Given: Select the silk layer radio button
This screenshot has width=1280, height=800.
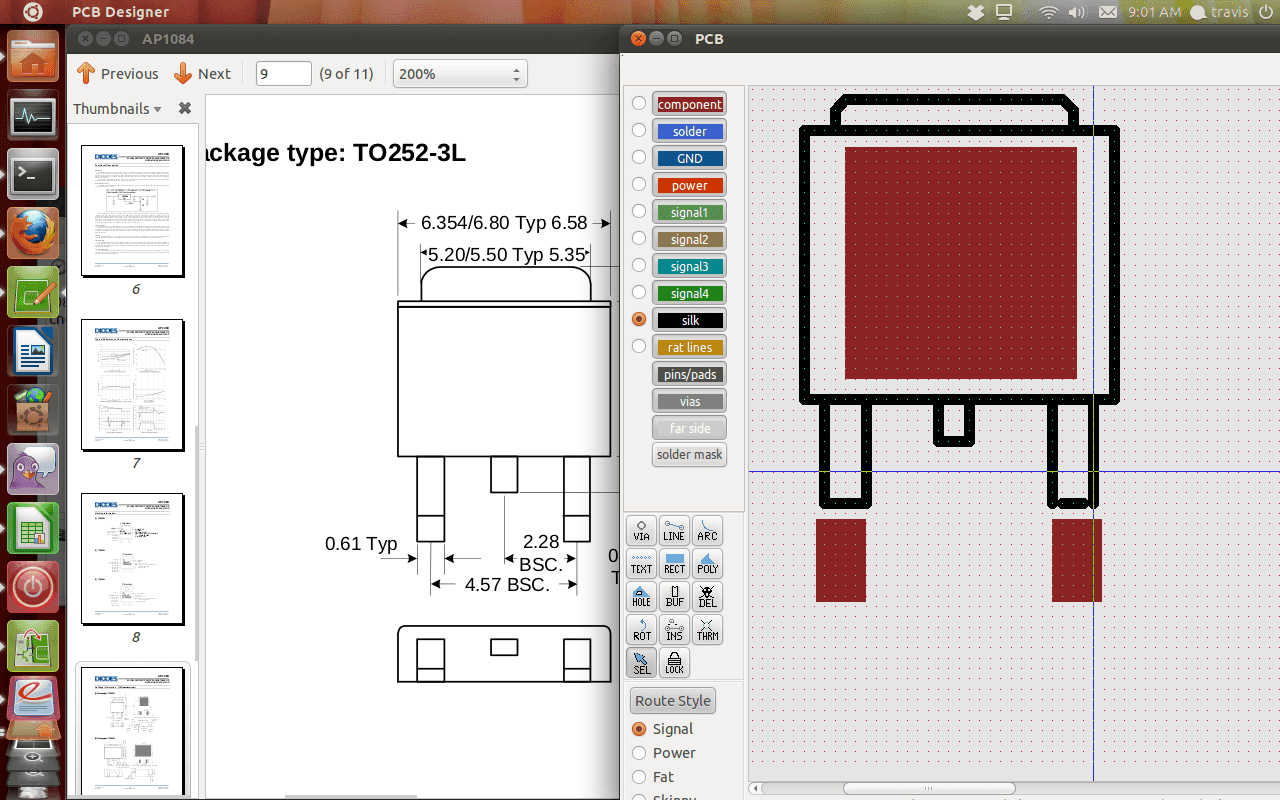Looking at the screenshot, I should point(639,319).
